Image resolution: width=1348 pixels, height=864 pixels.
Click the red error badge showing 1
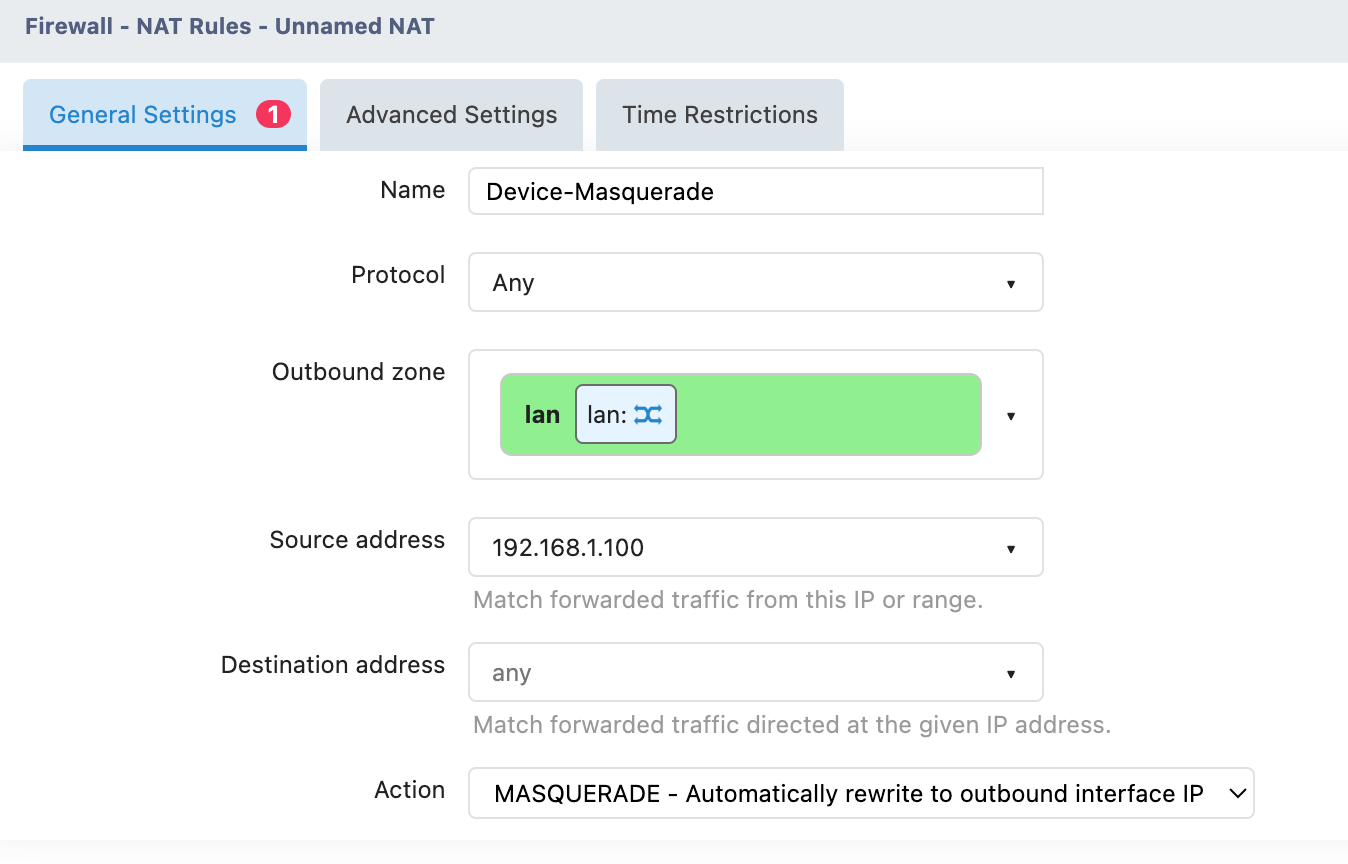273,115
